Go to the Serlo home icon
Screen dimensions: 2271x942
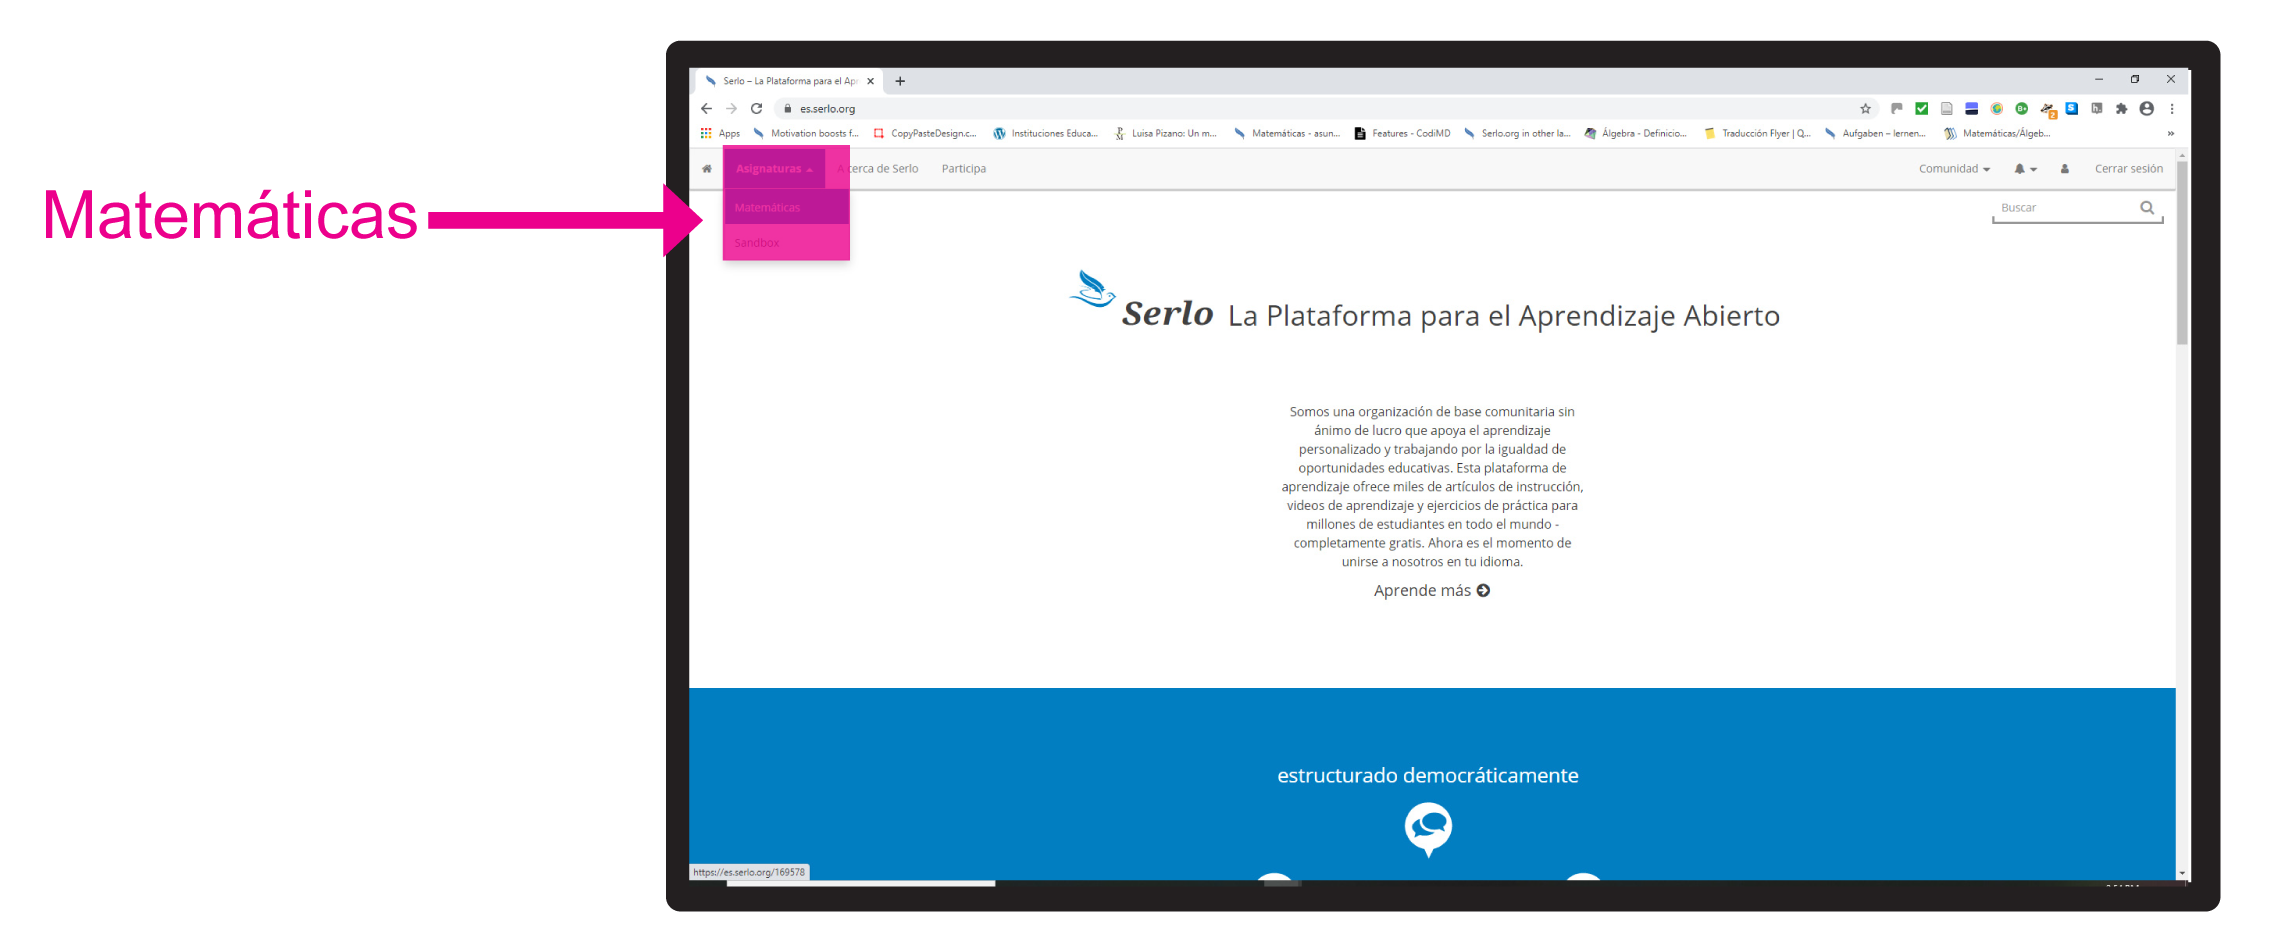click(x=707, y=169)
